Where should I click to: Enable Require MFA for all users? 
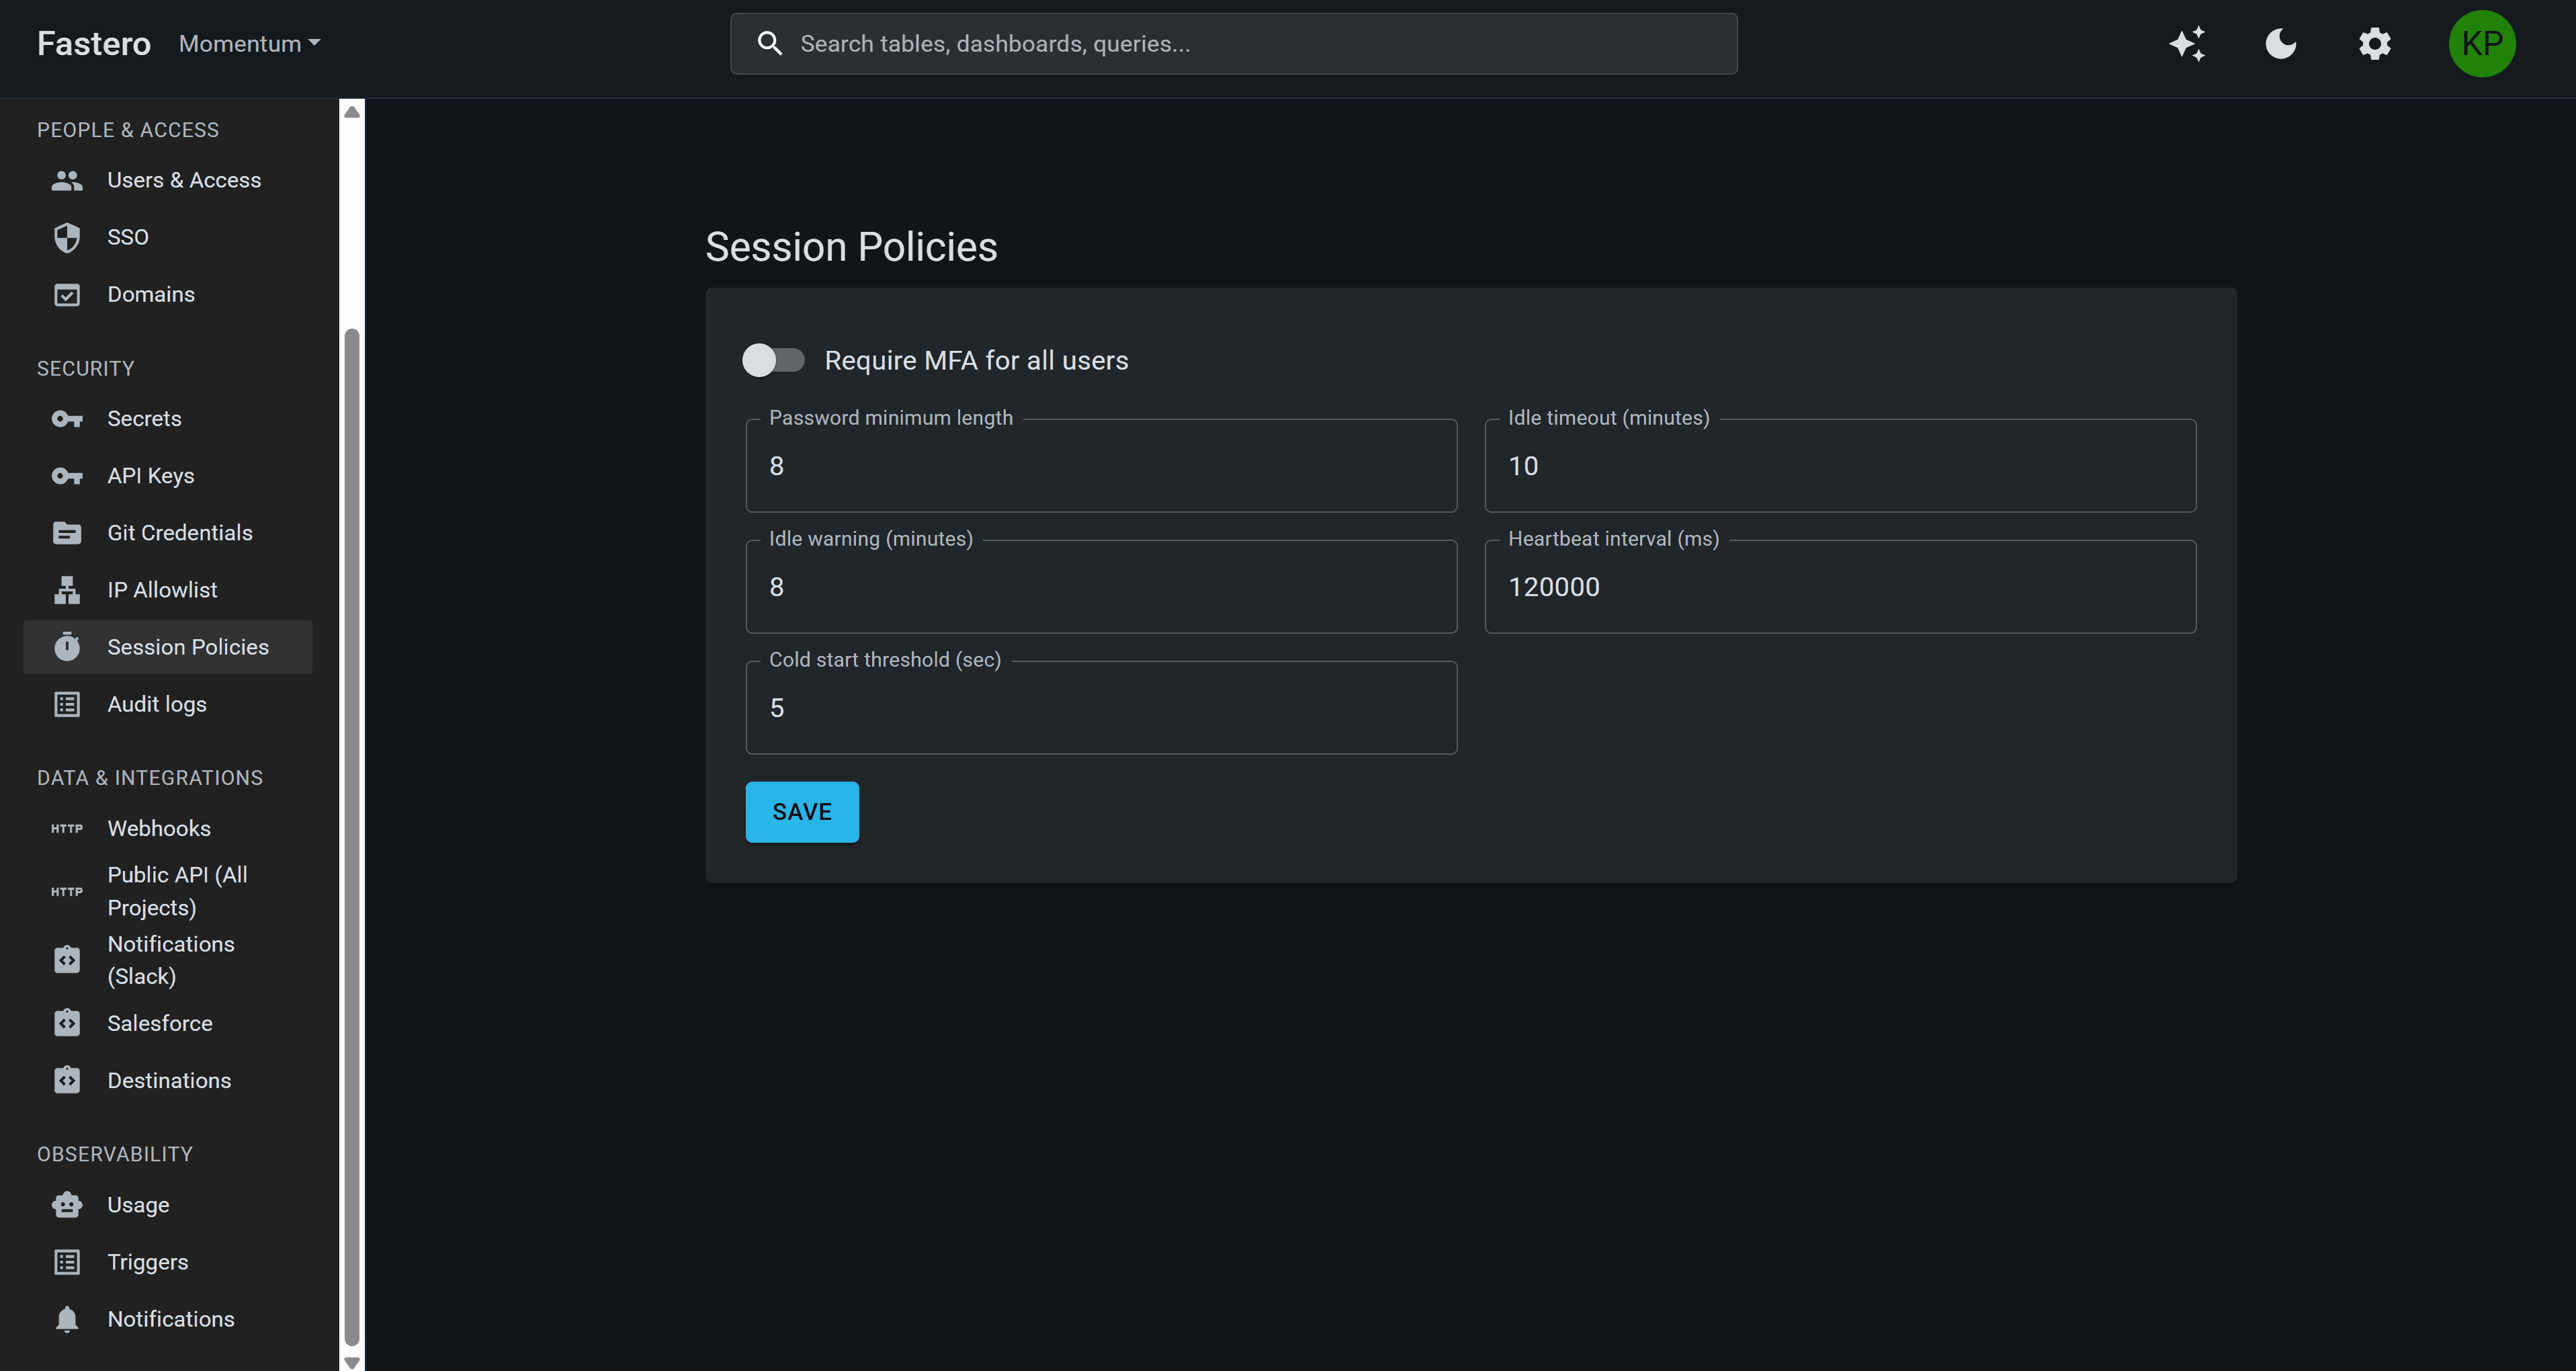(775, 360)
